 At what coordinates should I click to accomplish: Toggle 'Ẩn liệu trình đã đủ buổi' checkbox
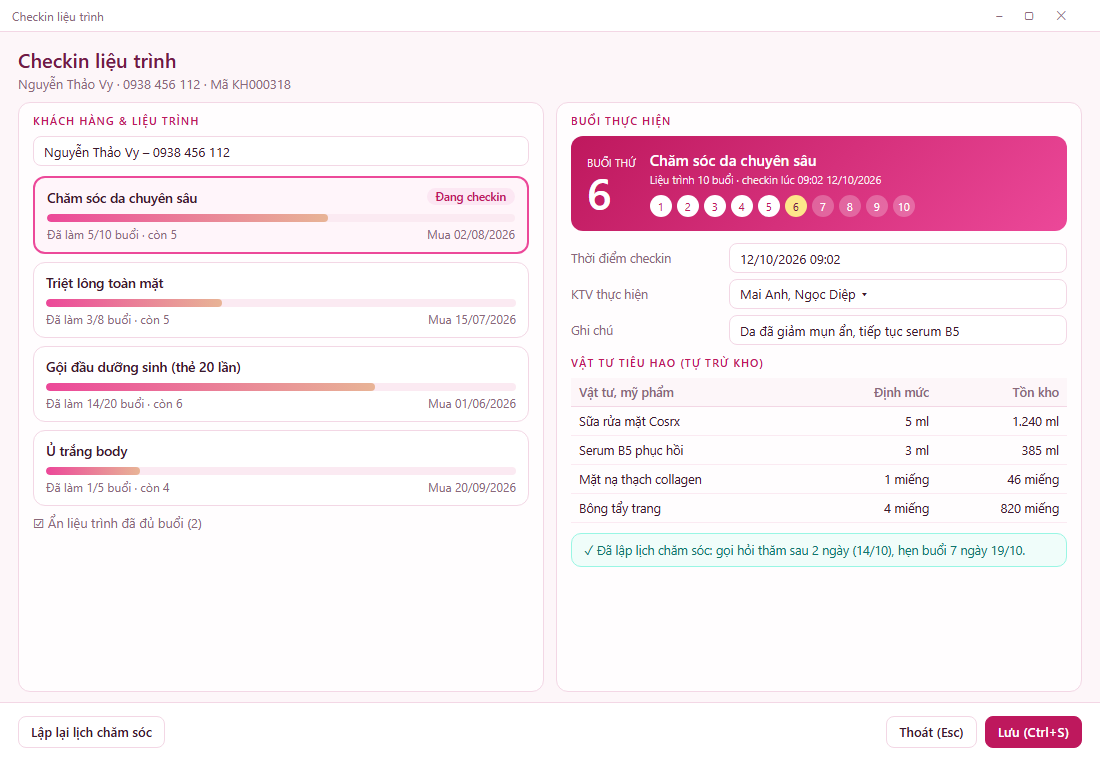coord(39,524)
